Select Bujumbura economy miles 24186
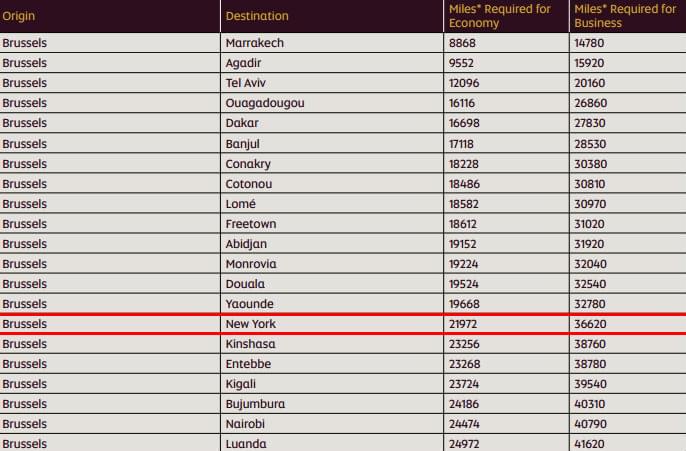Screen dimensions: 686x451 click(x=464, y=404)
